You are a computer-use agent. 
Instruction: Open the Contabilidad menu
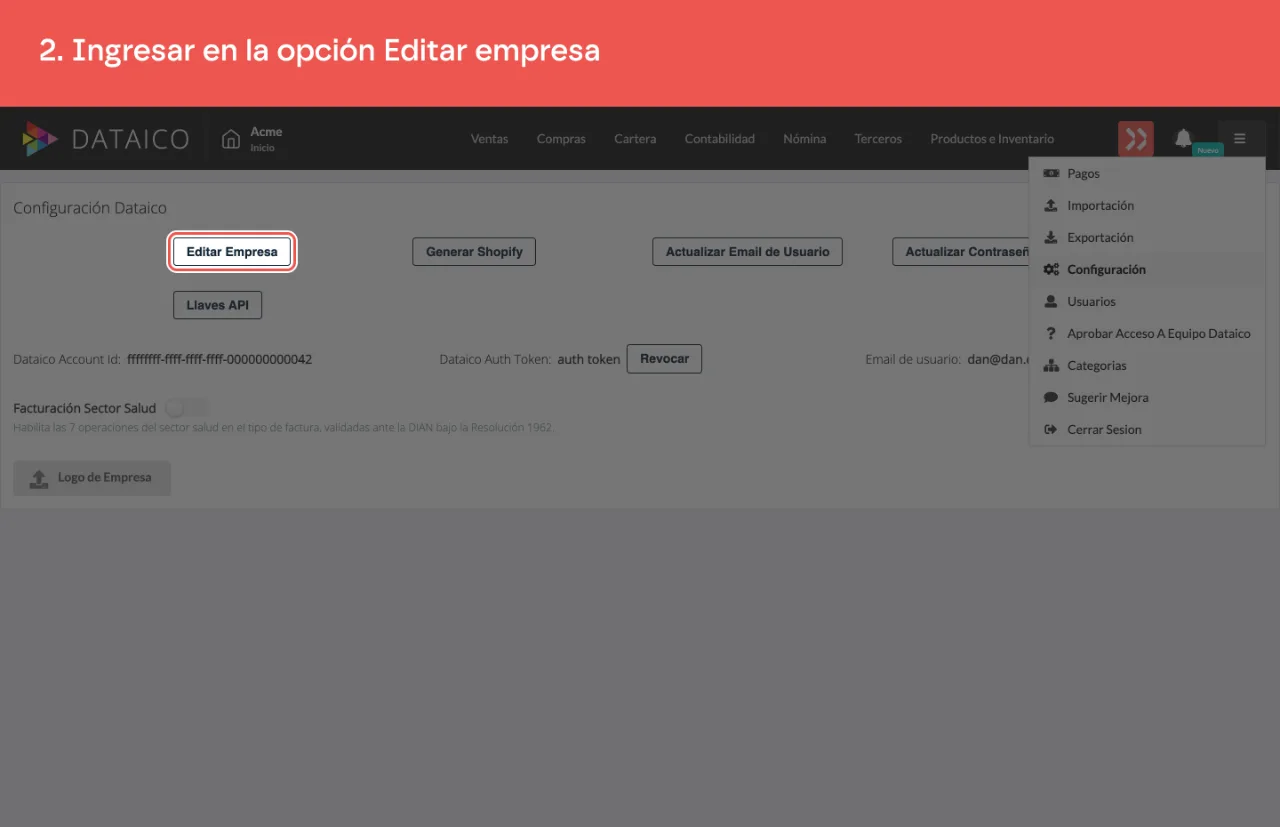point(720,139)
